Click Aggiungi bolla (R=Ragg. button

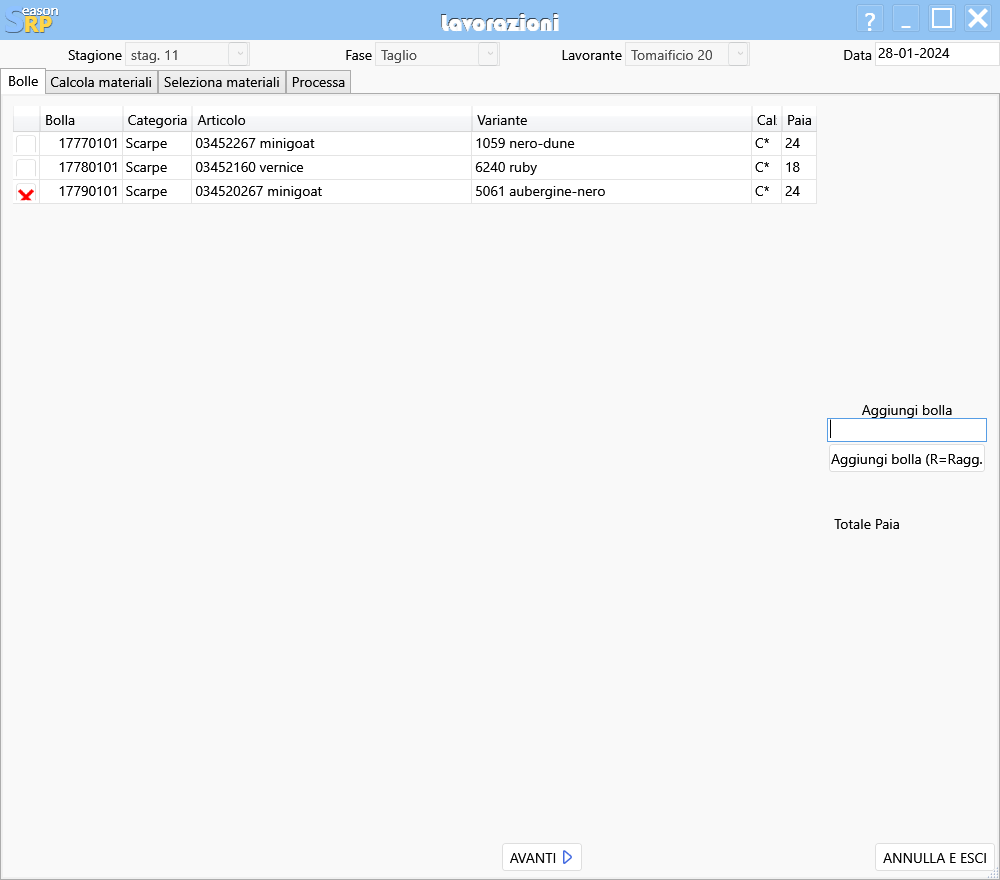(906, 459)
